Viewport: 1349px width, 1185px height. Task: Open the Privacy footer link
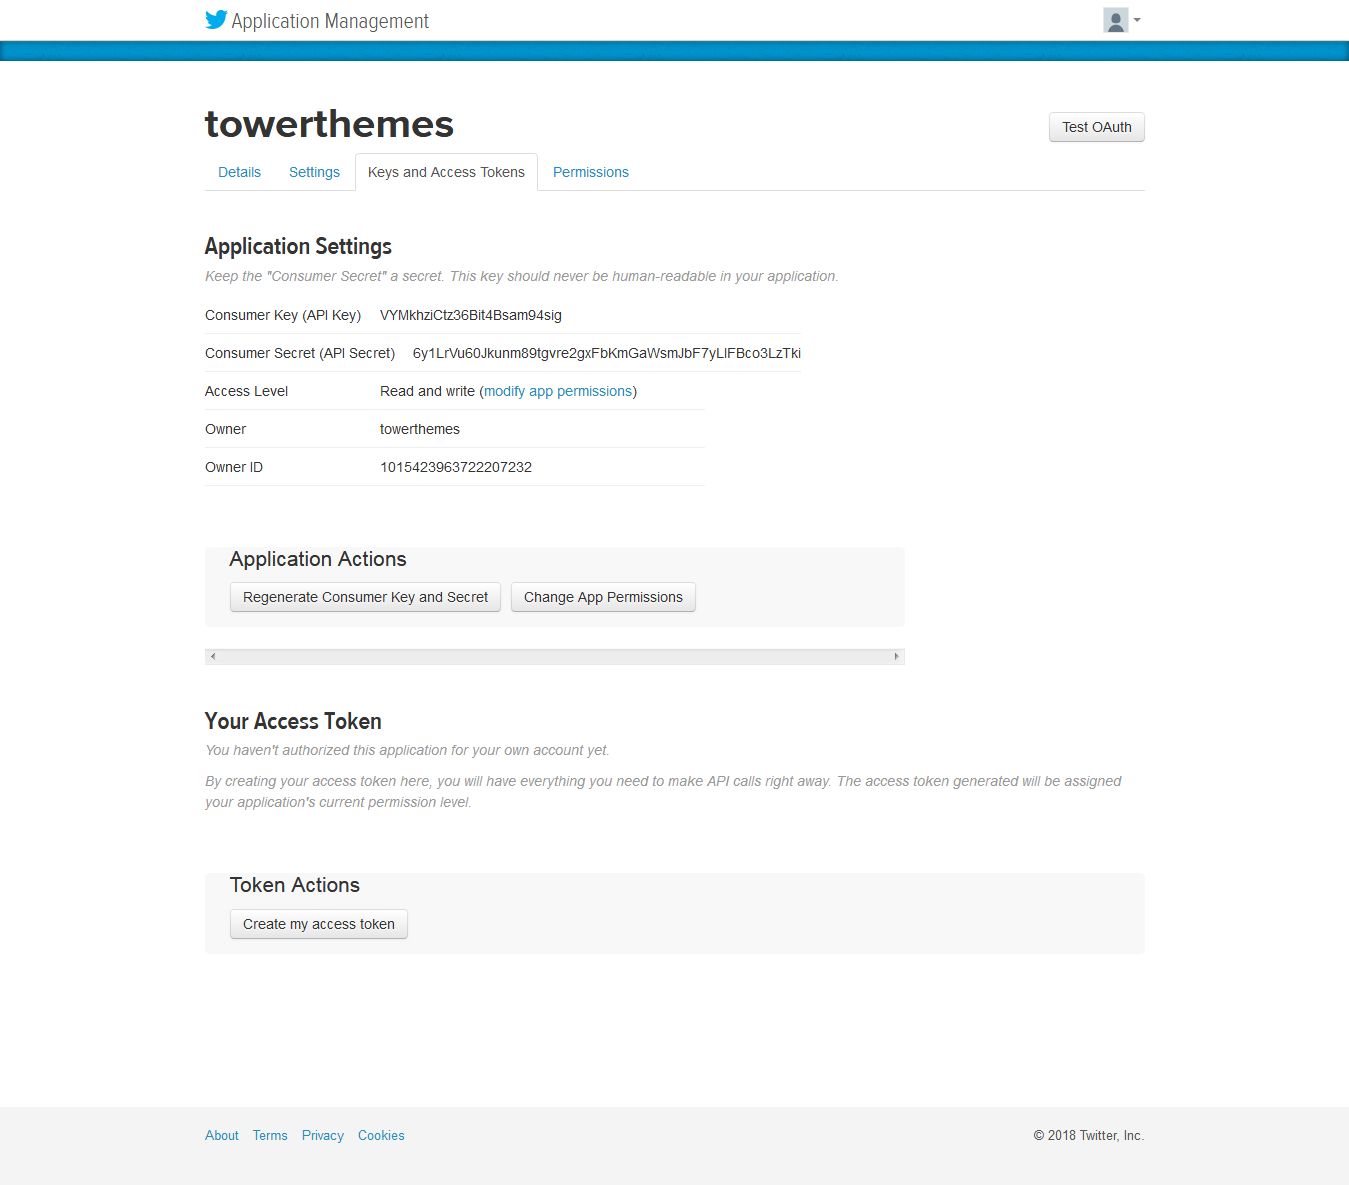(323, 1135)
